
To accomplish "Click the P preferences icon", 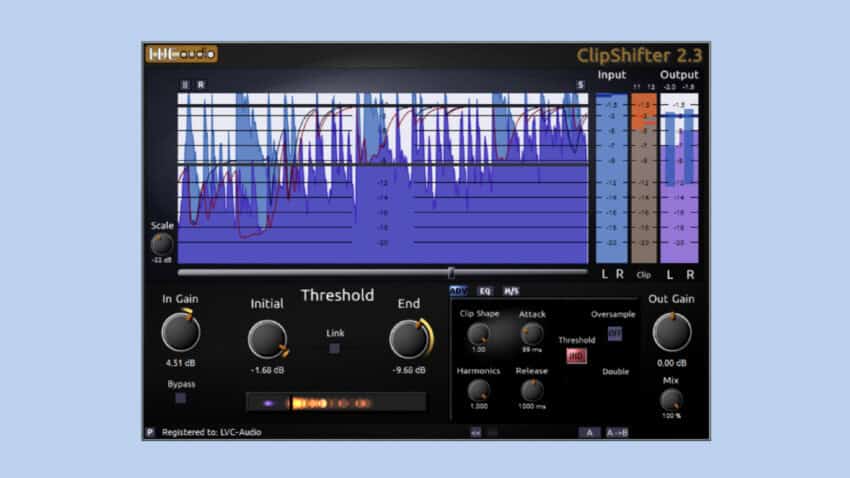I will [150, 432].
